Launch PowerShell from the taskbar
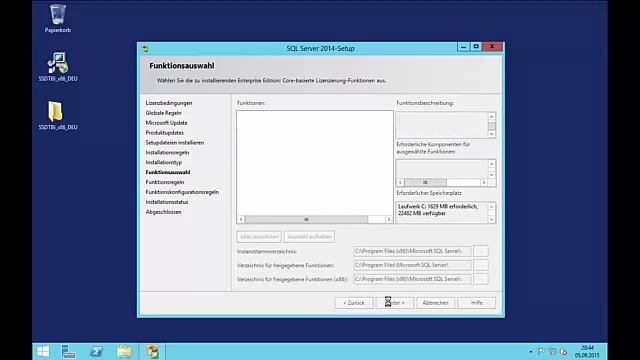This screenshot has height=360, width=640. coord(96,351)
